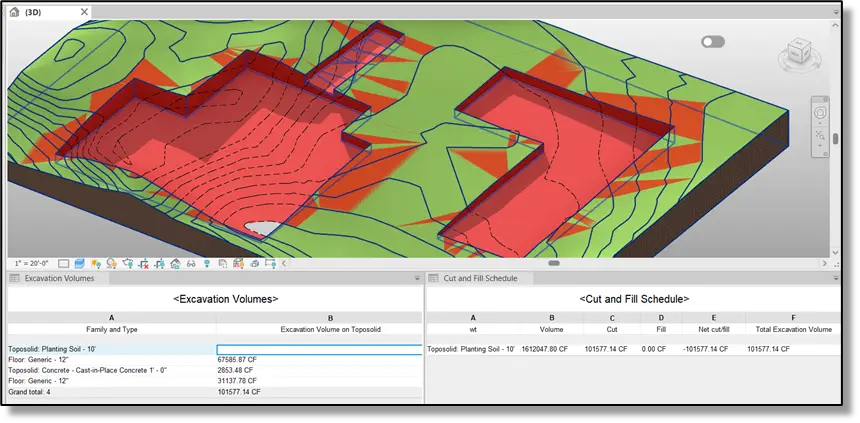Click the Zoom tool on navigation bar
The image size is (860, 423).
821,134
